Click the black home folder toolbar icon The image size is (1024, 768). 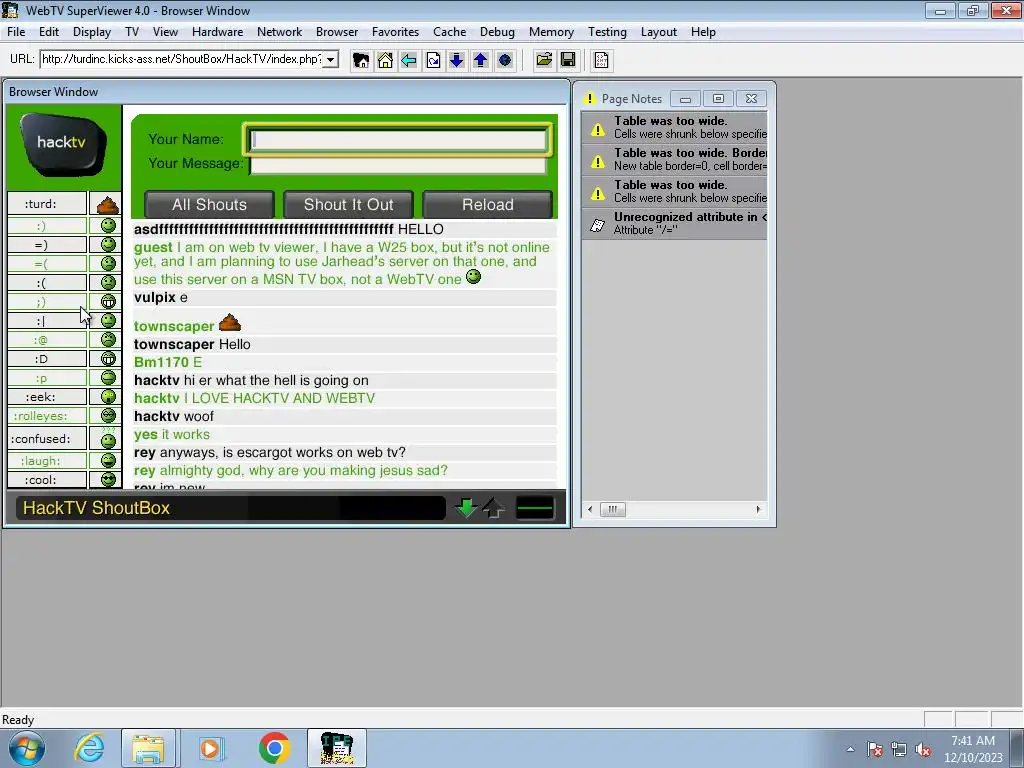click(x=360, y=60)
